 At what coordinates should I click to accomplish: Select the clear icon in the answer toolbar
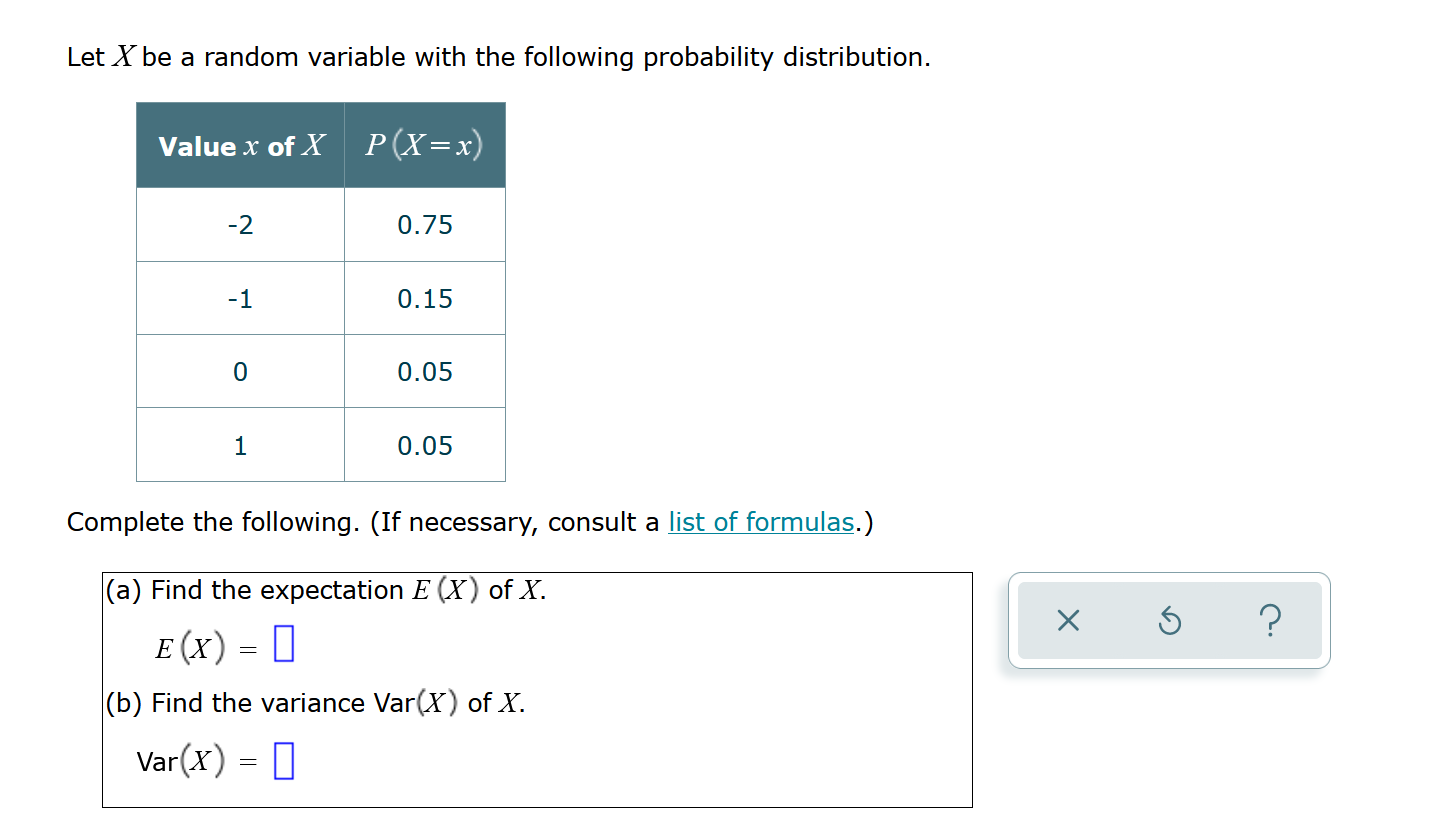pos(1068,620)
